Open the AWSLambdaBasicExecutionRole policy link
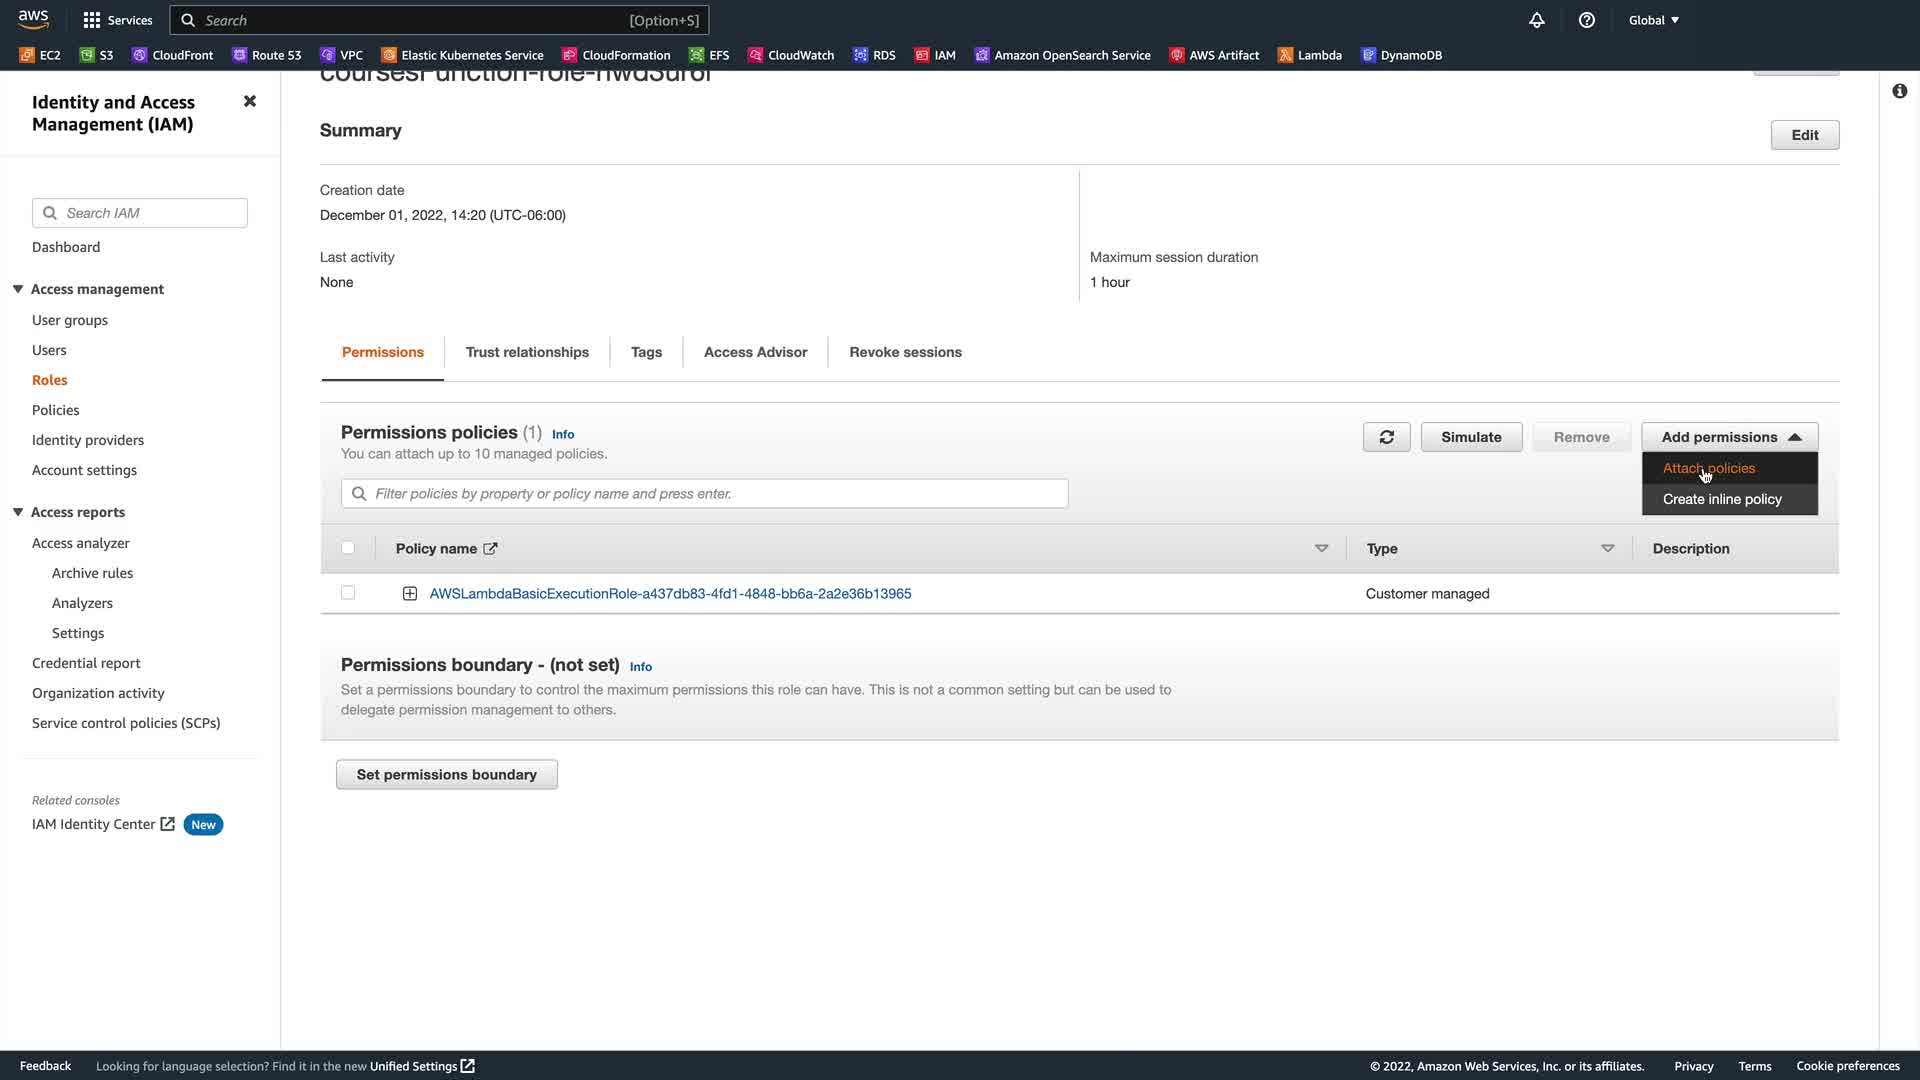This screenshot has width=1920, height=1080. pyautogui.click(x=670, y=594)
